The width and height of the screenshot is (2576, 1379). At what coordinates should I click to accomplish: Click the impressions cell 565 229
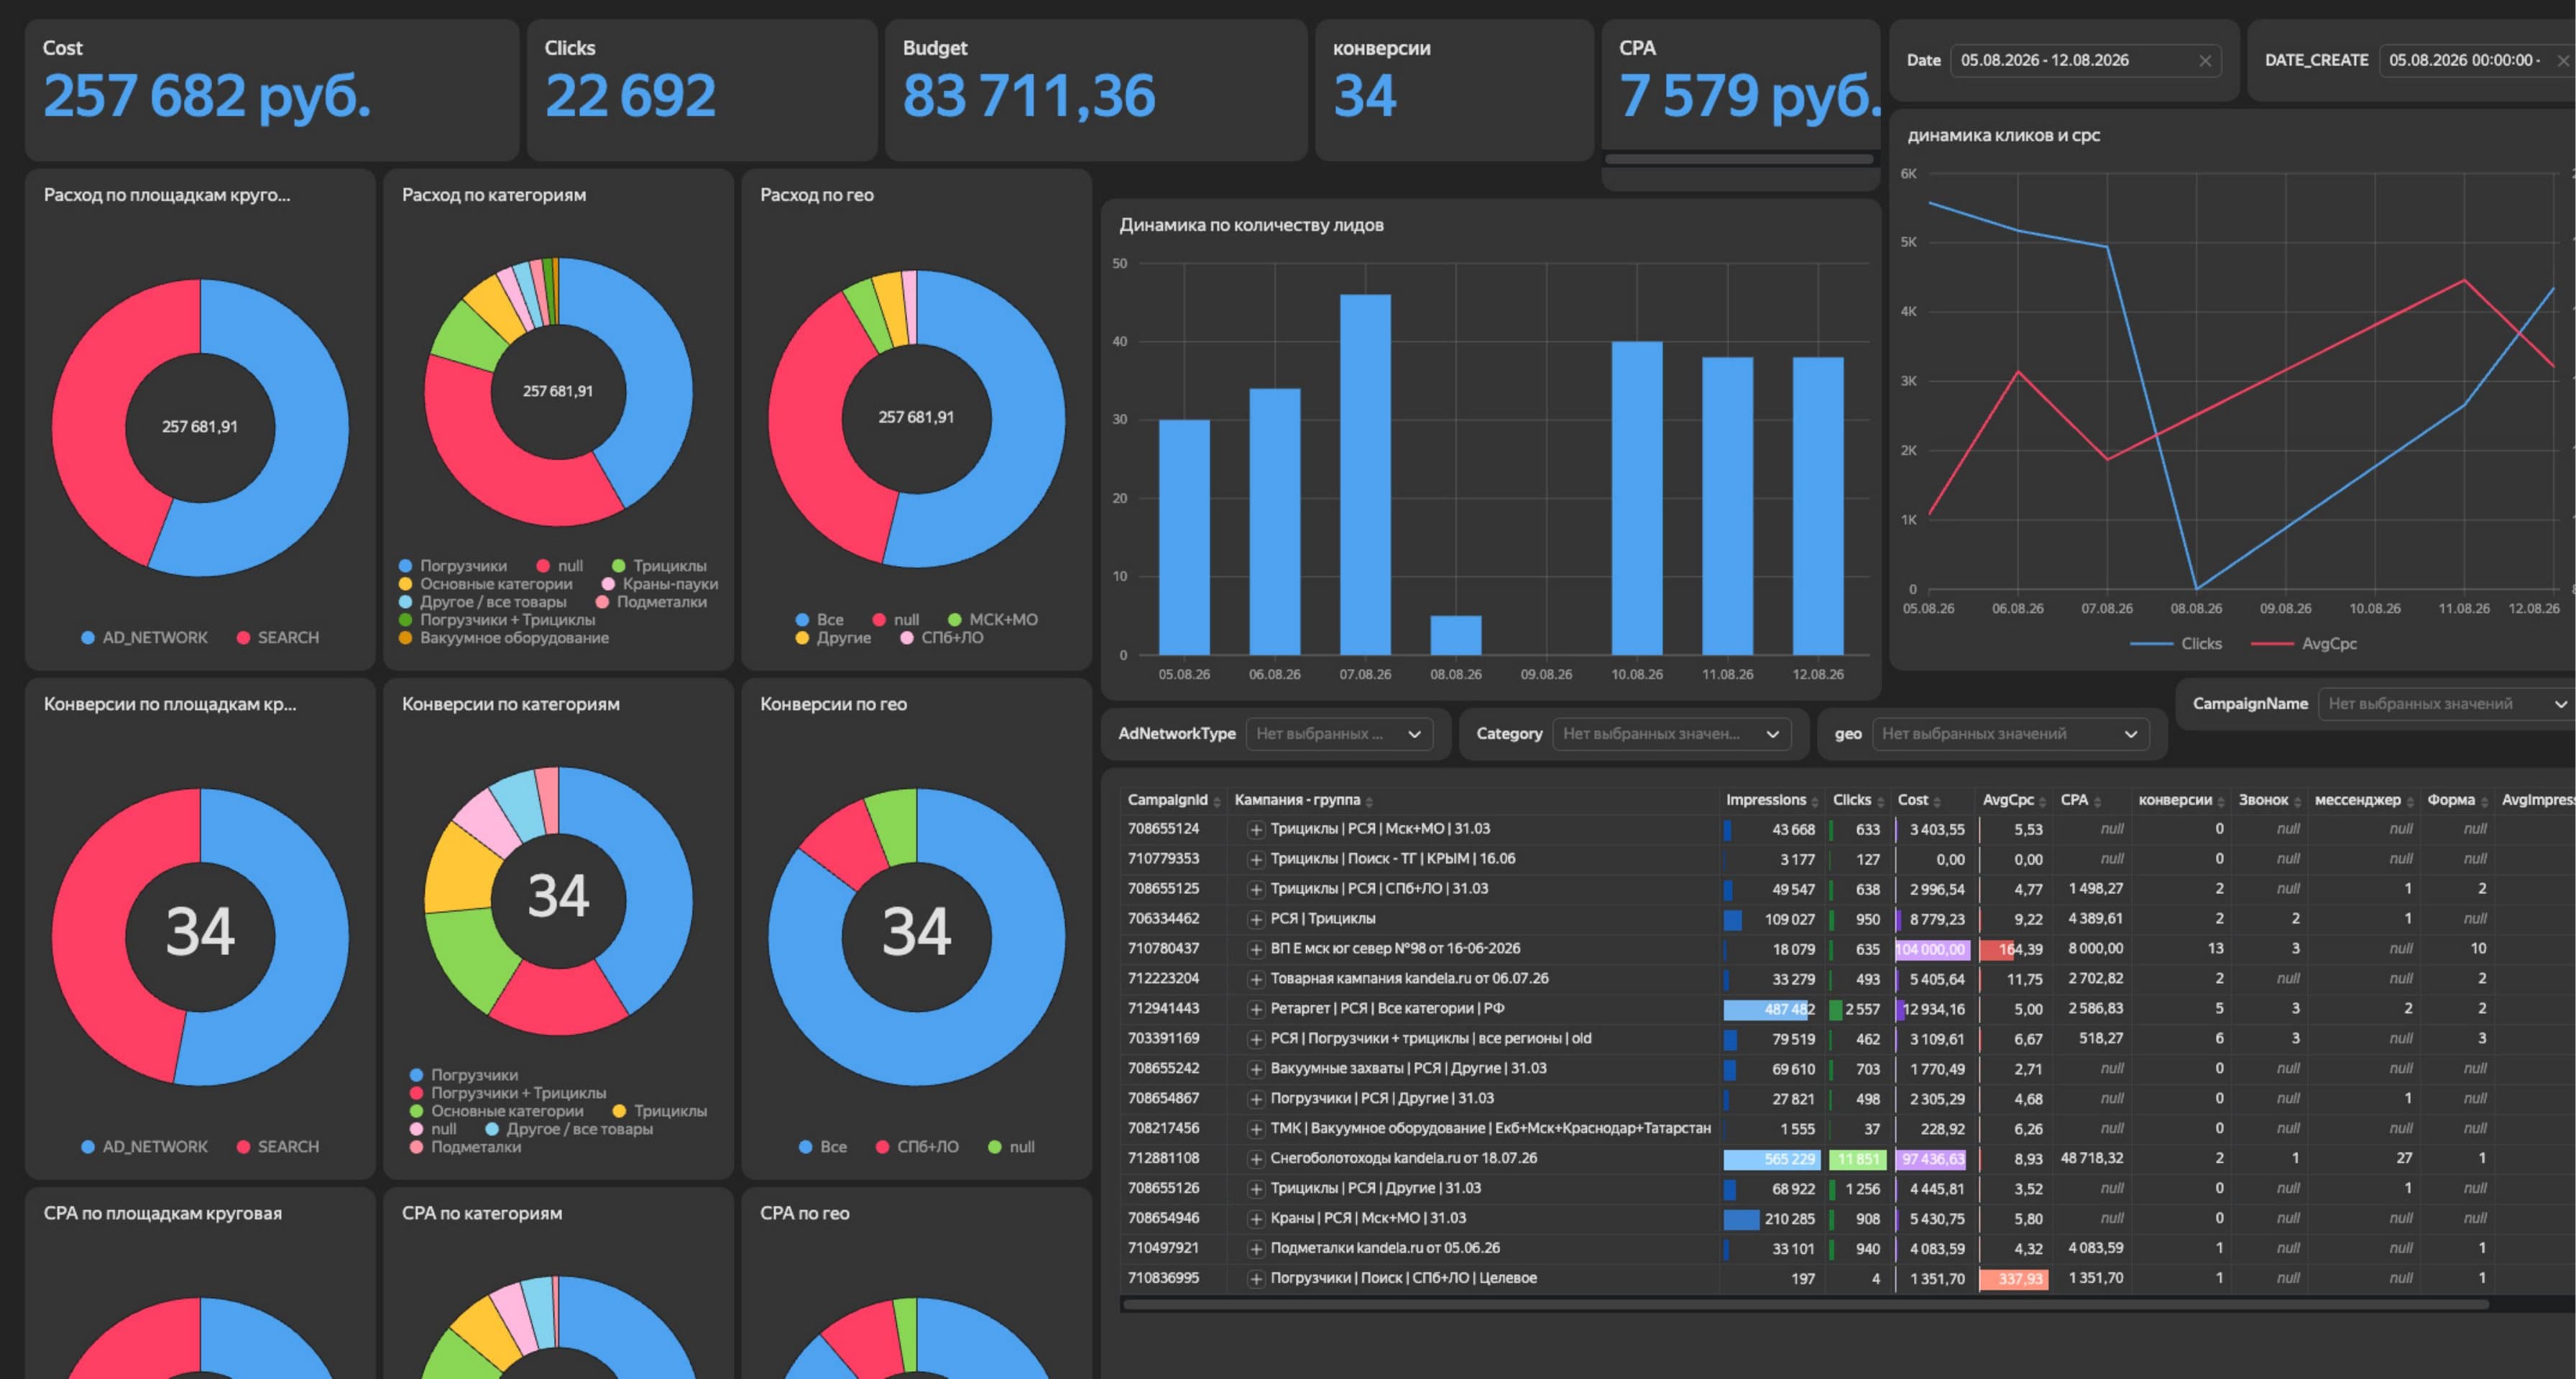click(1770, 1160)
